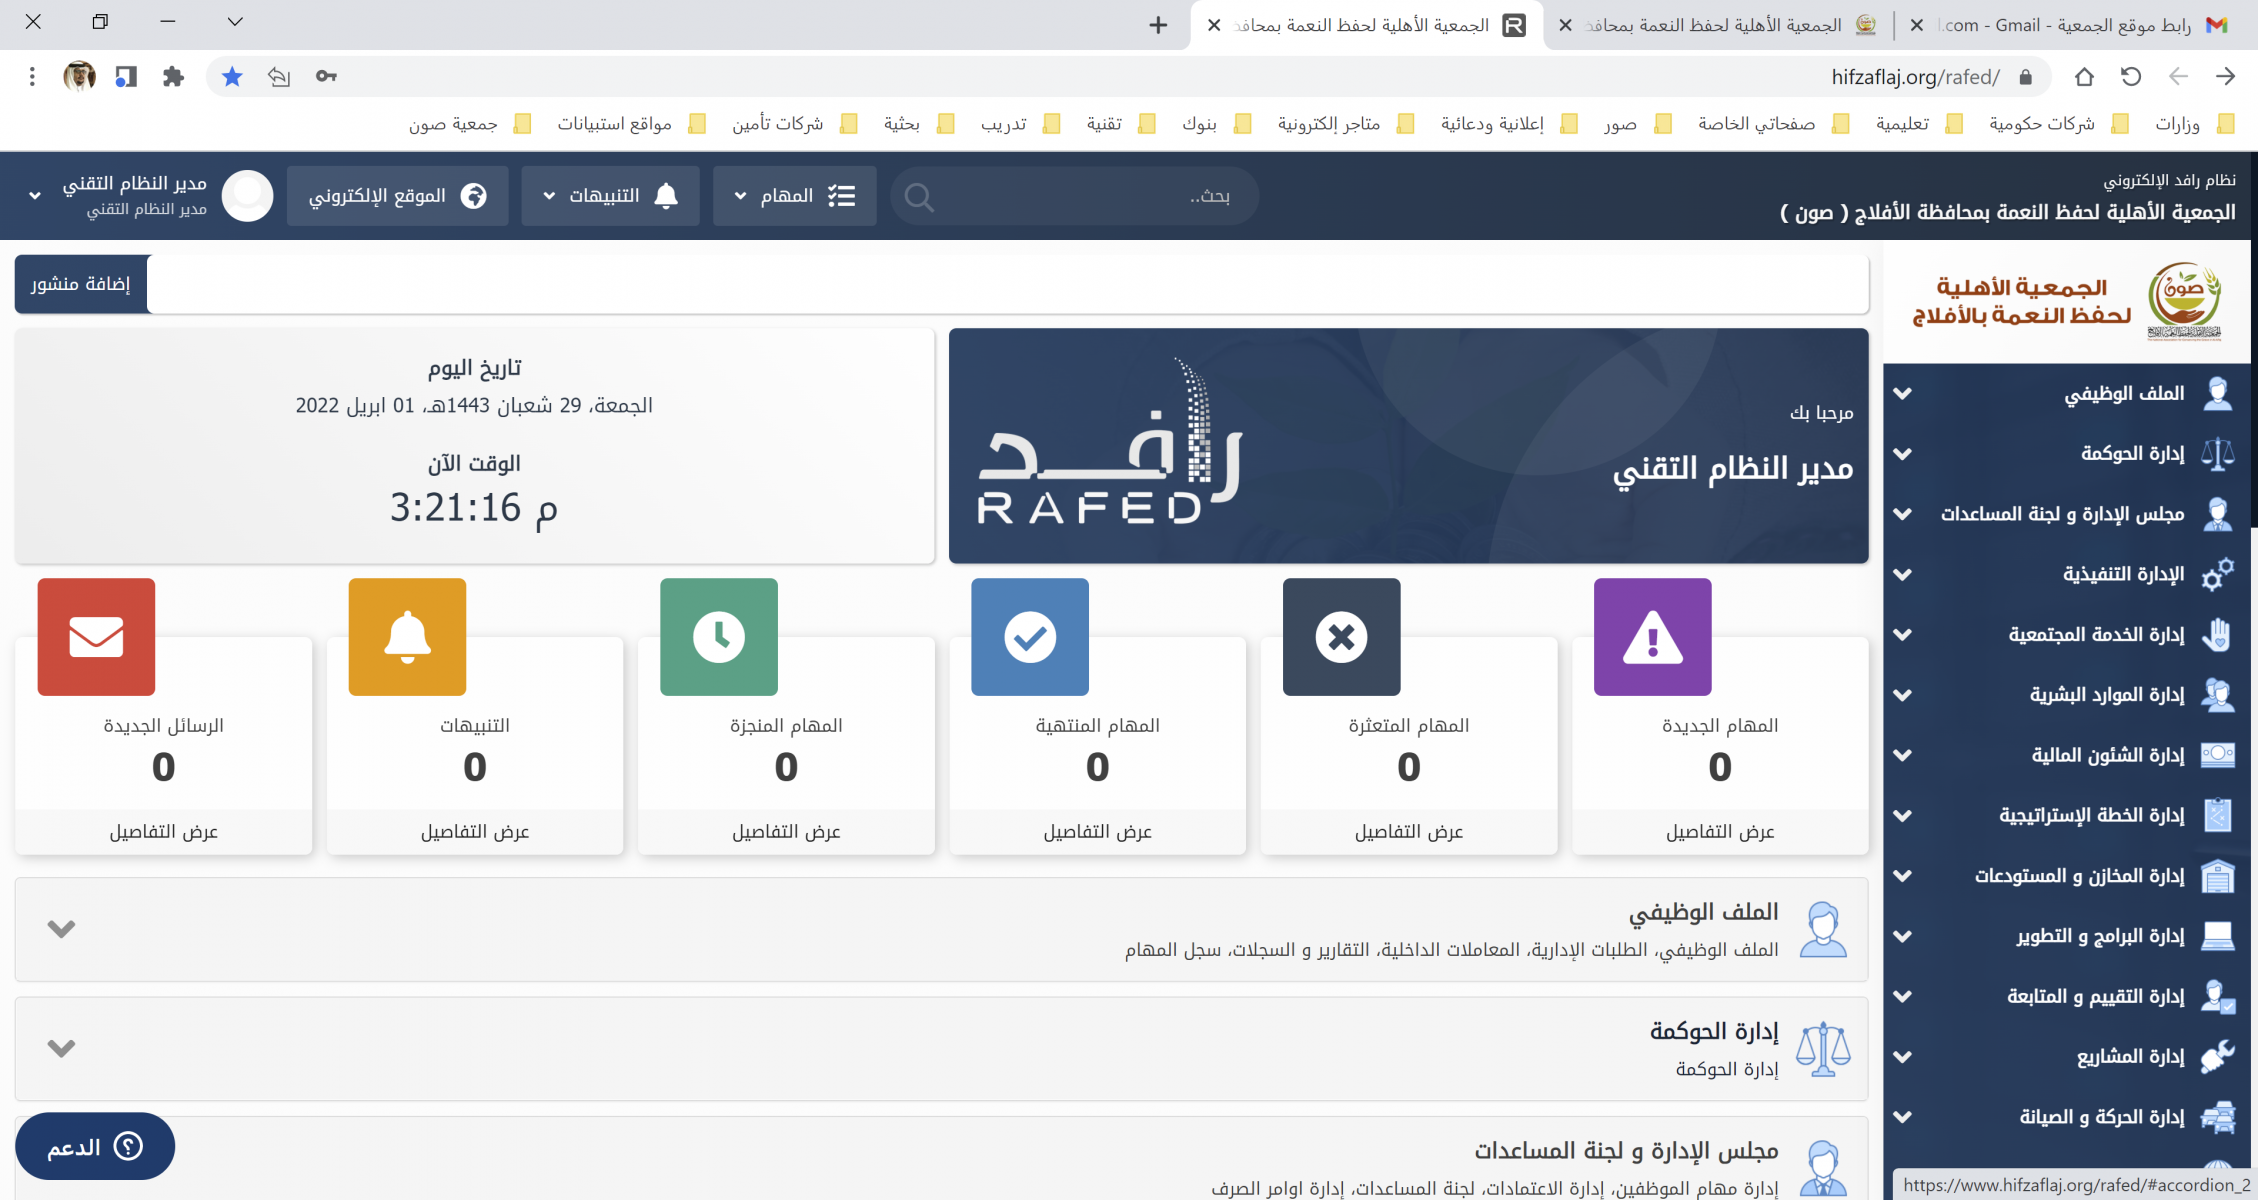Viewport: 2258px width, 1200px height.
Task: Expand مجلس الإدارة و لجنة المساعدات sidebar chevron
Action: 1902,514
